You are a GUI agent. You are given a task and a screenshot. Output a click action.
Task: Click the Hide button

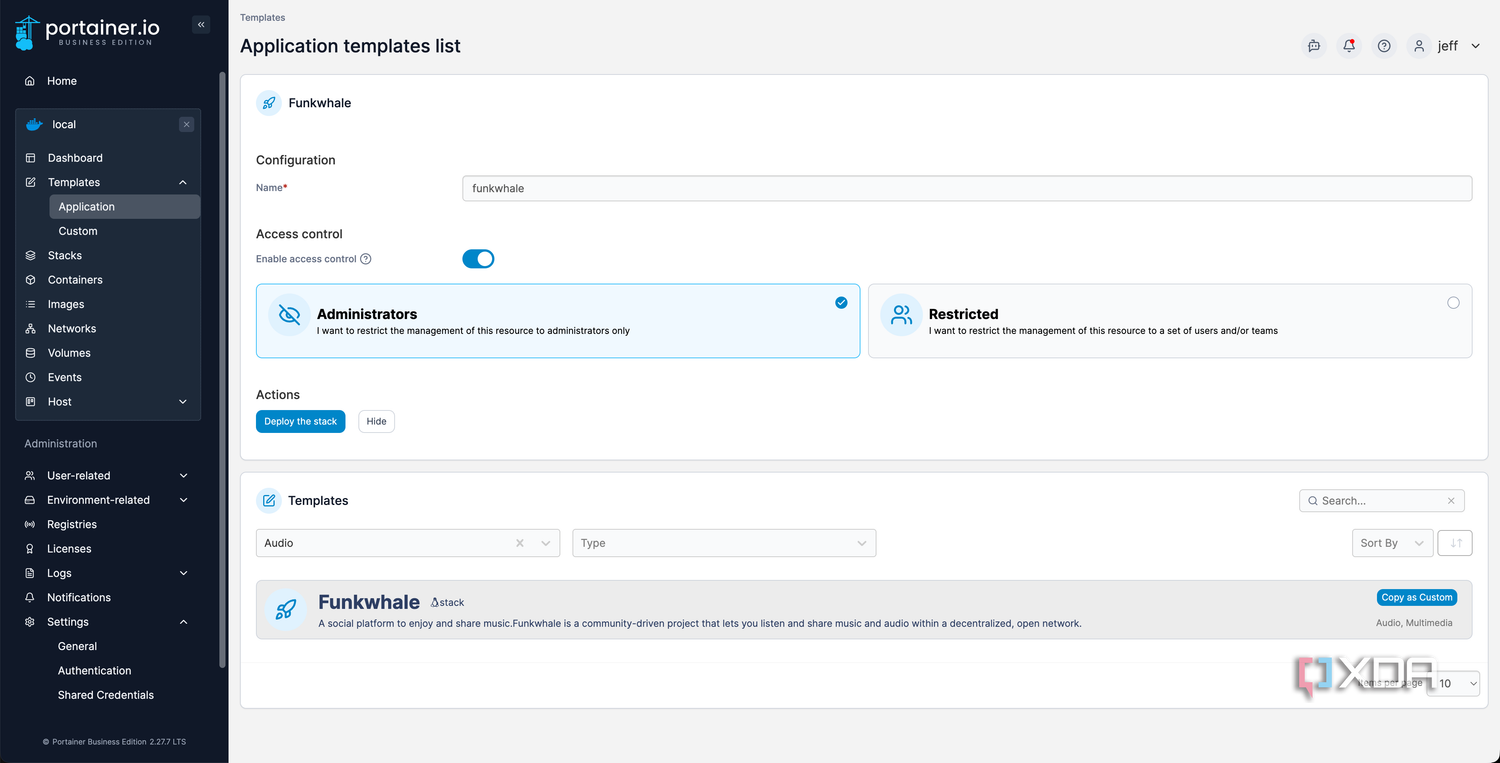[x=376, y=422]
